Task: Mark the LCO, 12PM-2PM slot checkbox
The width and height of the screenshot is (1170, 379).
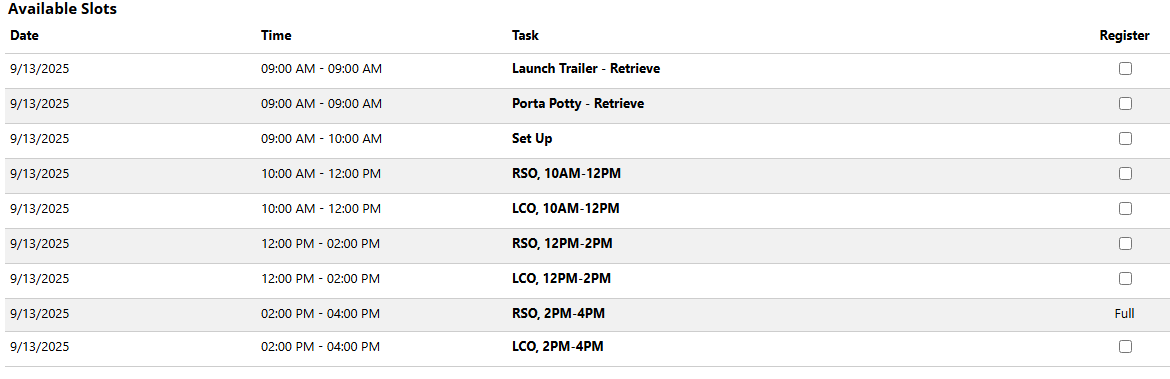Action: [1124, 279]
